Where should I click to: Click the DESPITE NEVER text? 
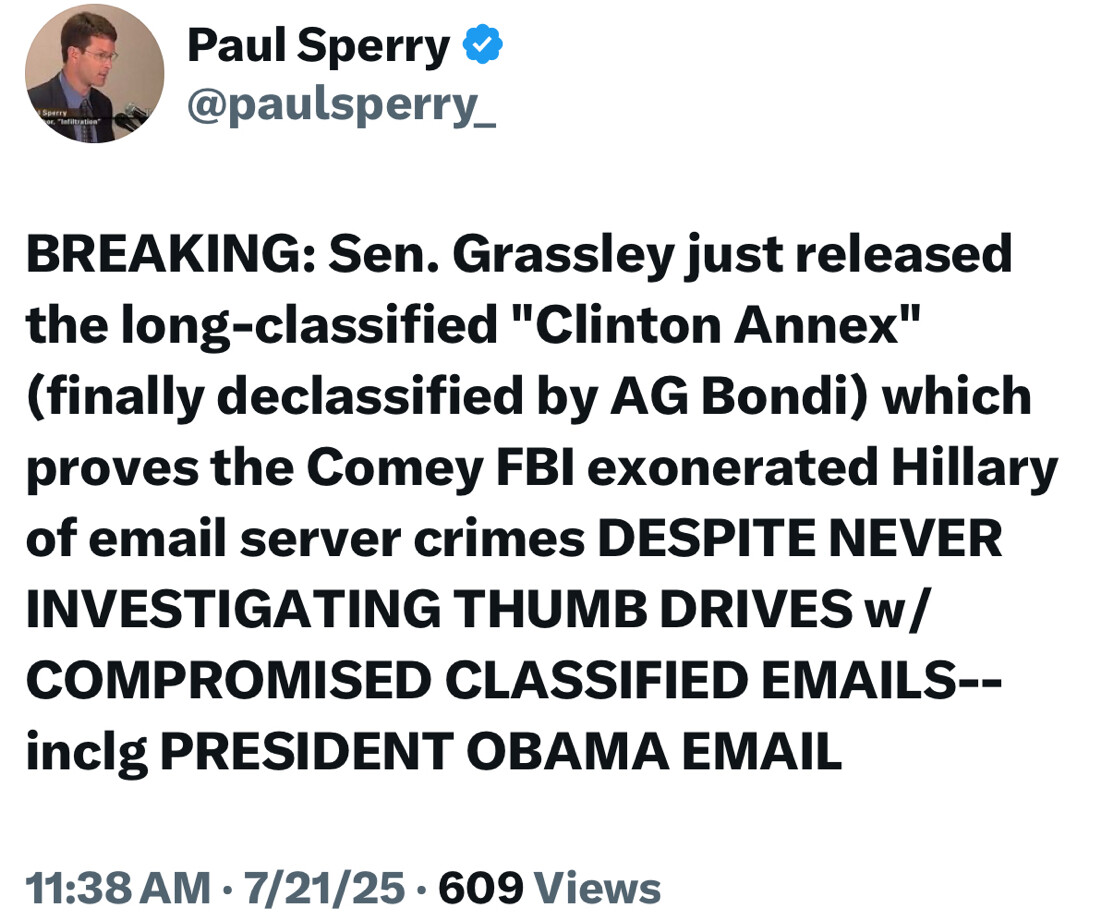click(x=799, y=540)
